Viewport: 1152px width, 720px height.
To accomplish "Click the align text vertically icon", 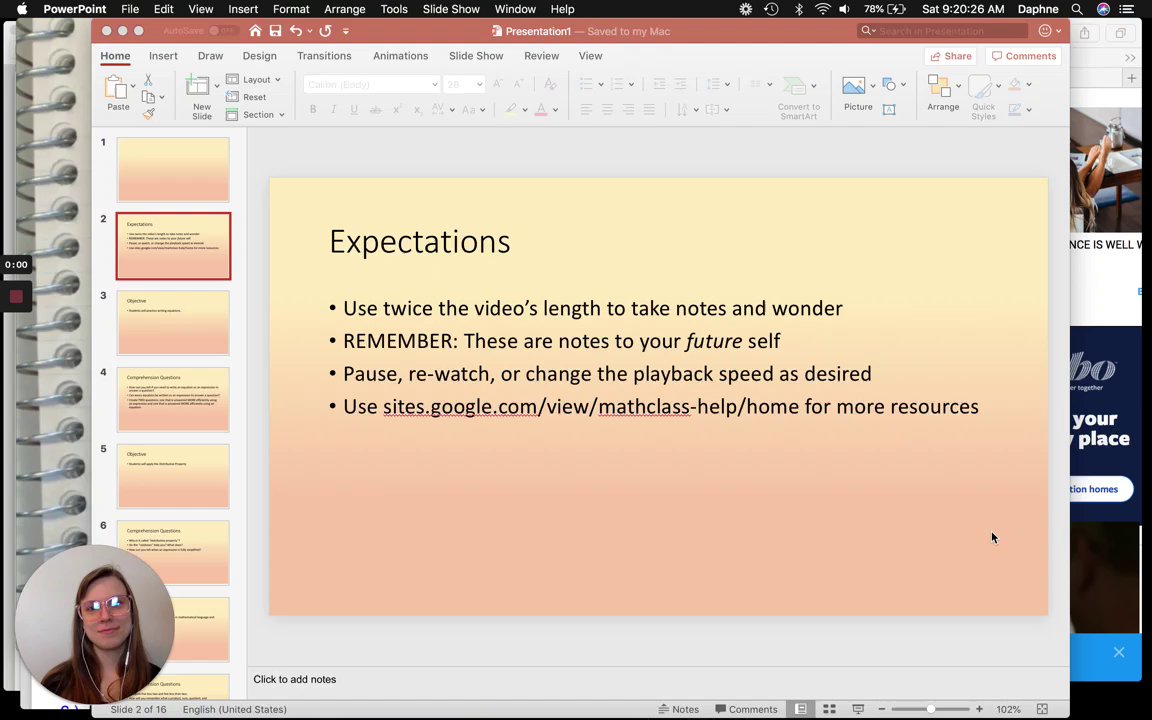I will (x=713, y=109).
